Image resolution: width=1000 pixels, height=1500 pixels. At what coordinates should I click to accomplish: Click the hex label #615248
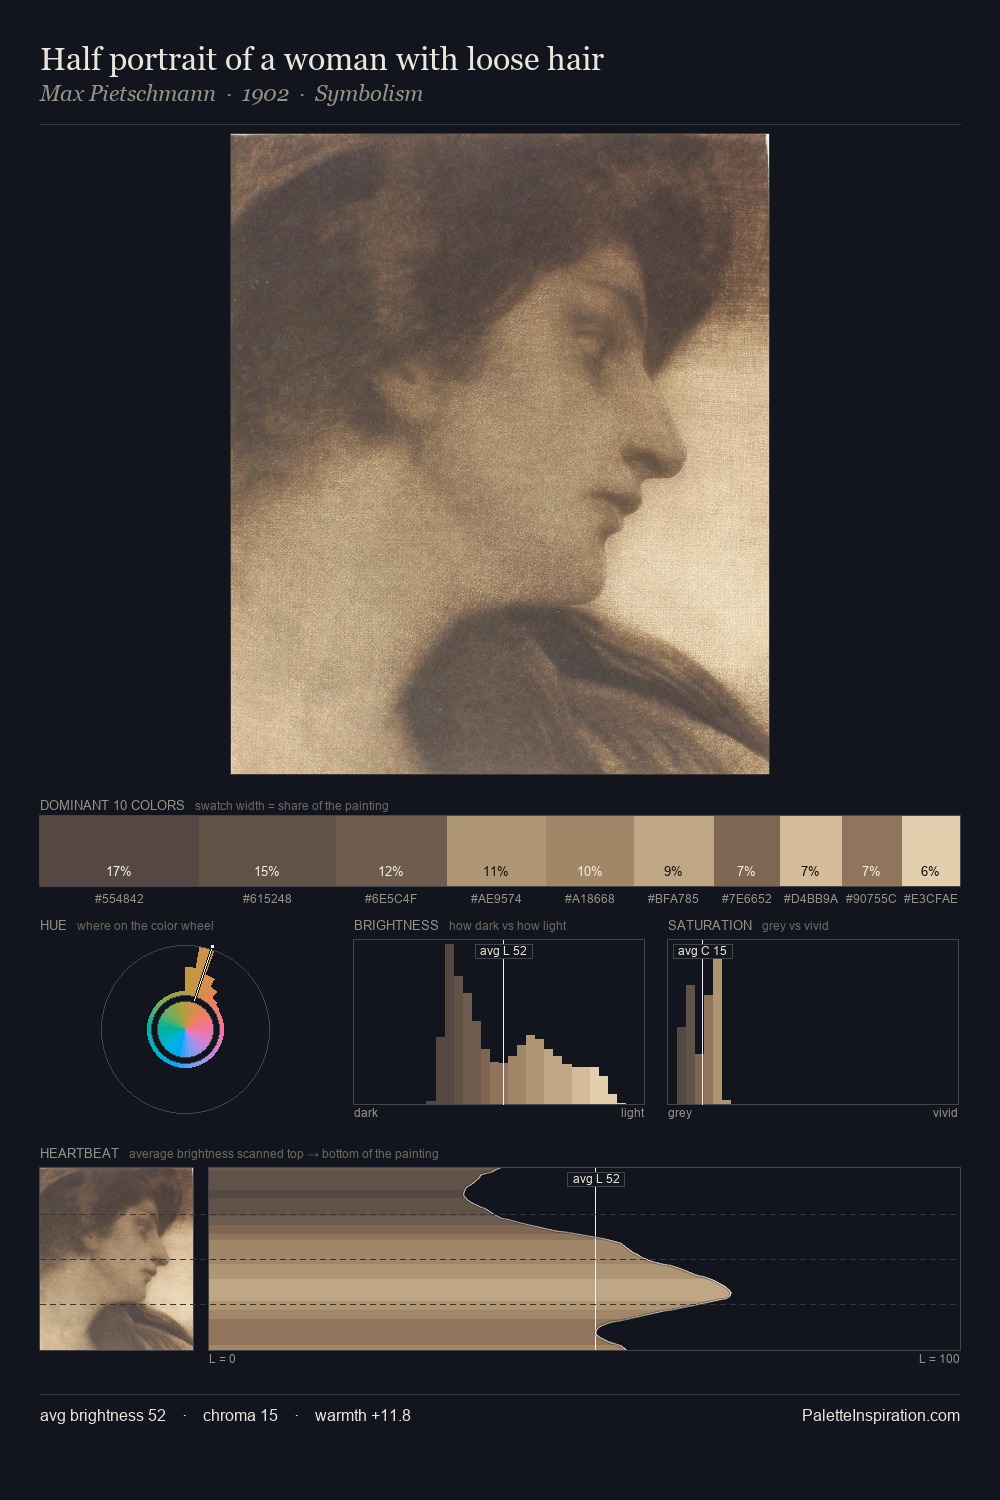(267, 899)
